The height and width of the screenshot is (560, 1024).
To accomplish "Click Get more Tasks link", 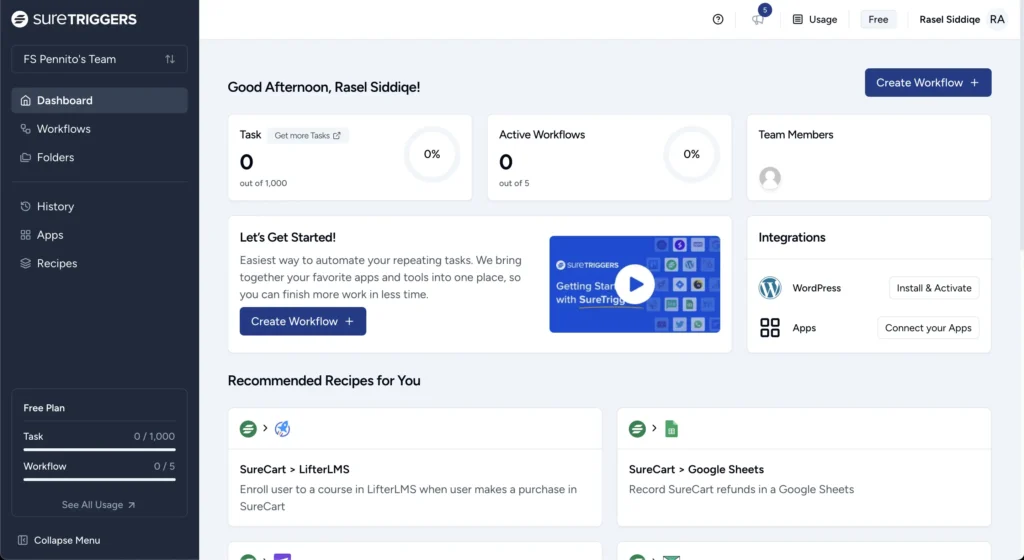I will click(x=308, y=136).
